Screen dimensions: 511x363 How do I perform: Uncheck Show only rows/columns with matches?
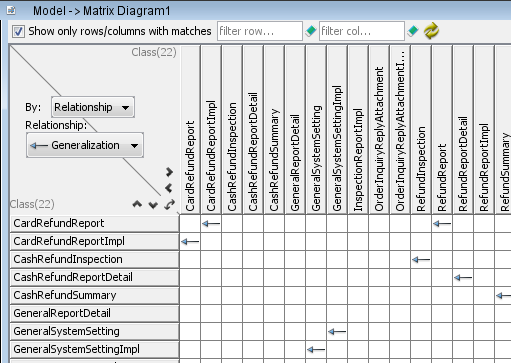[x=18, y=31]
